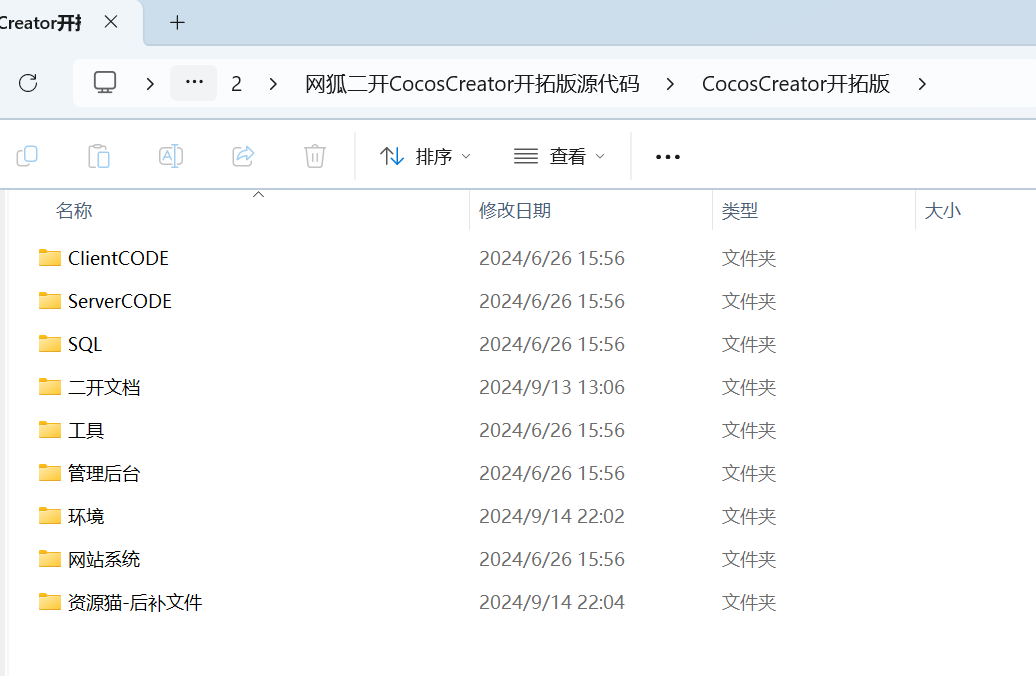Click the Paste toolbar icon
The width and height of the screenshot is (1036, 676).
point(99,157)
